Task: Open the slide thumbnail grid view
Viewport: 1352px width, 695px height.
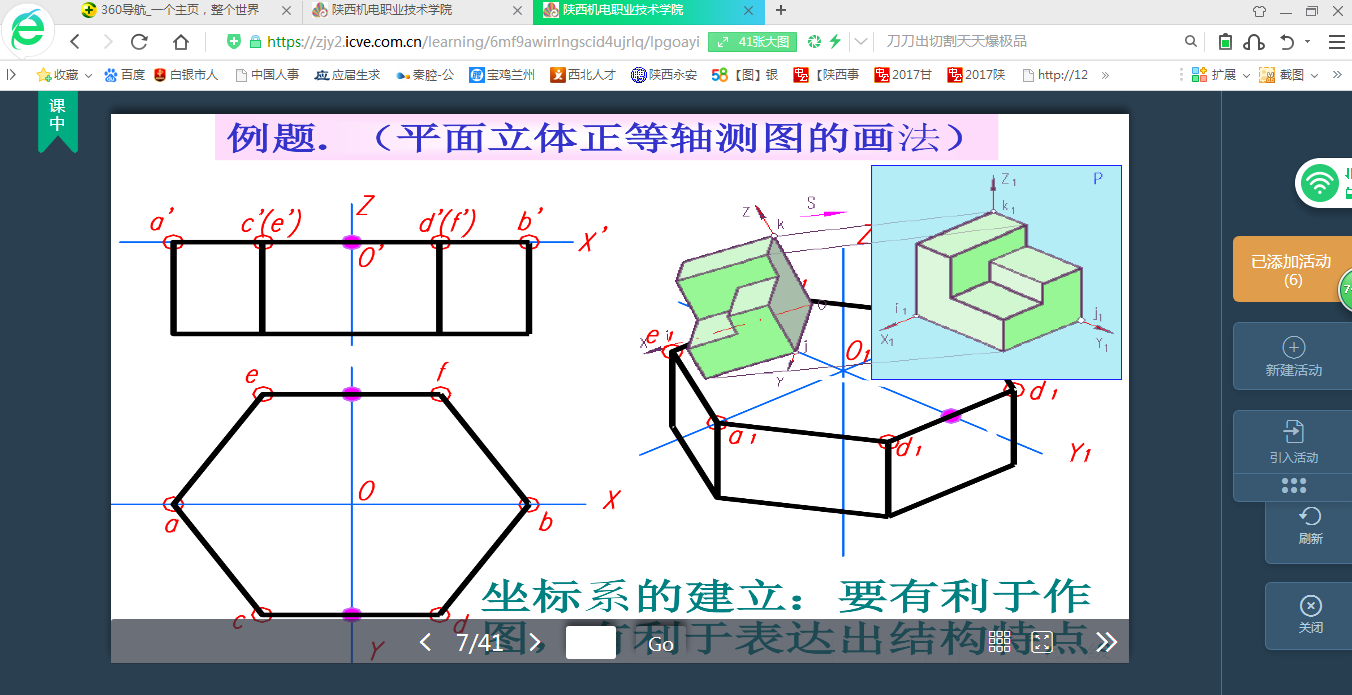Action: point(999,643)
